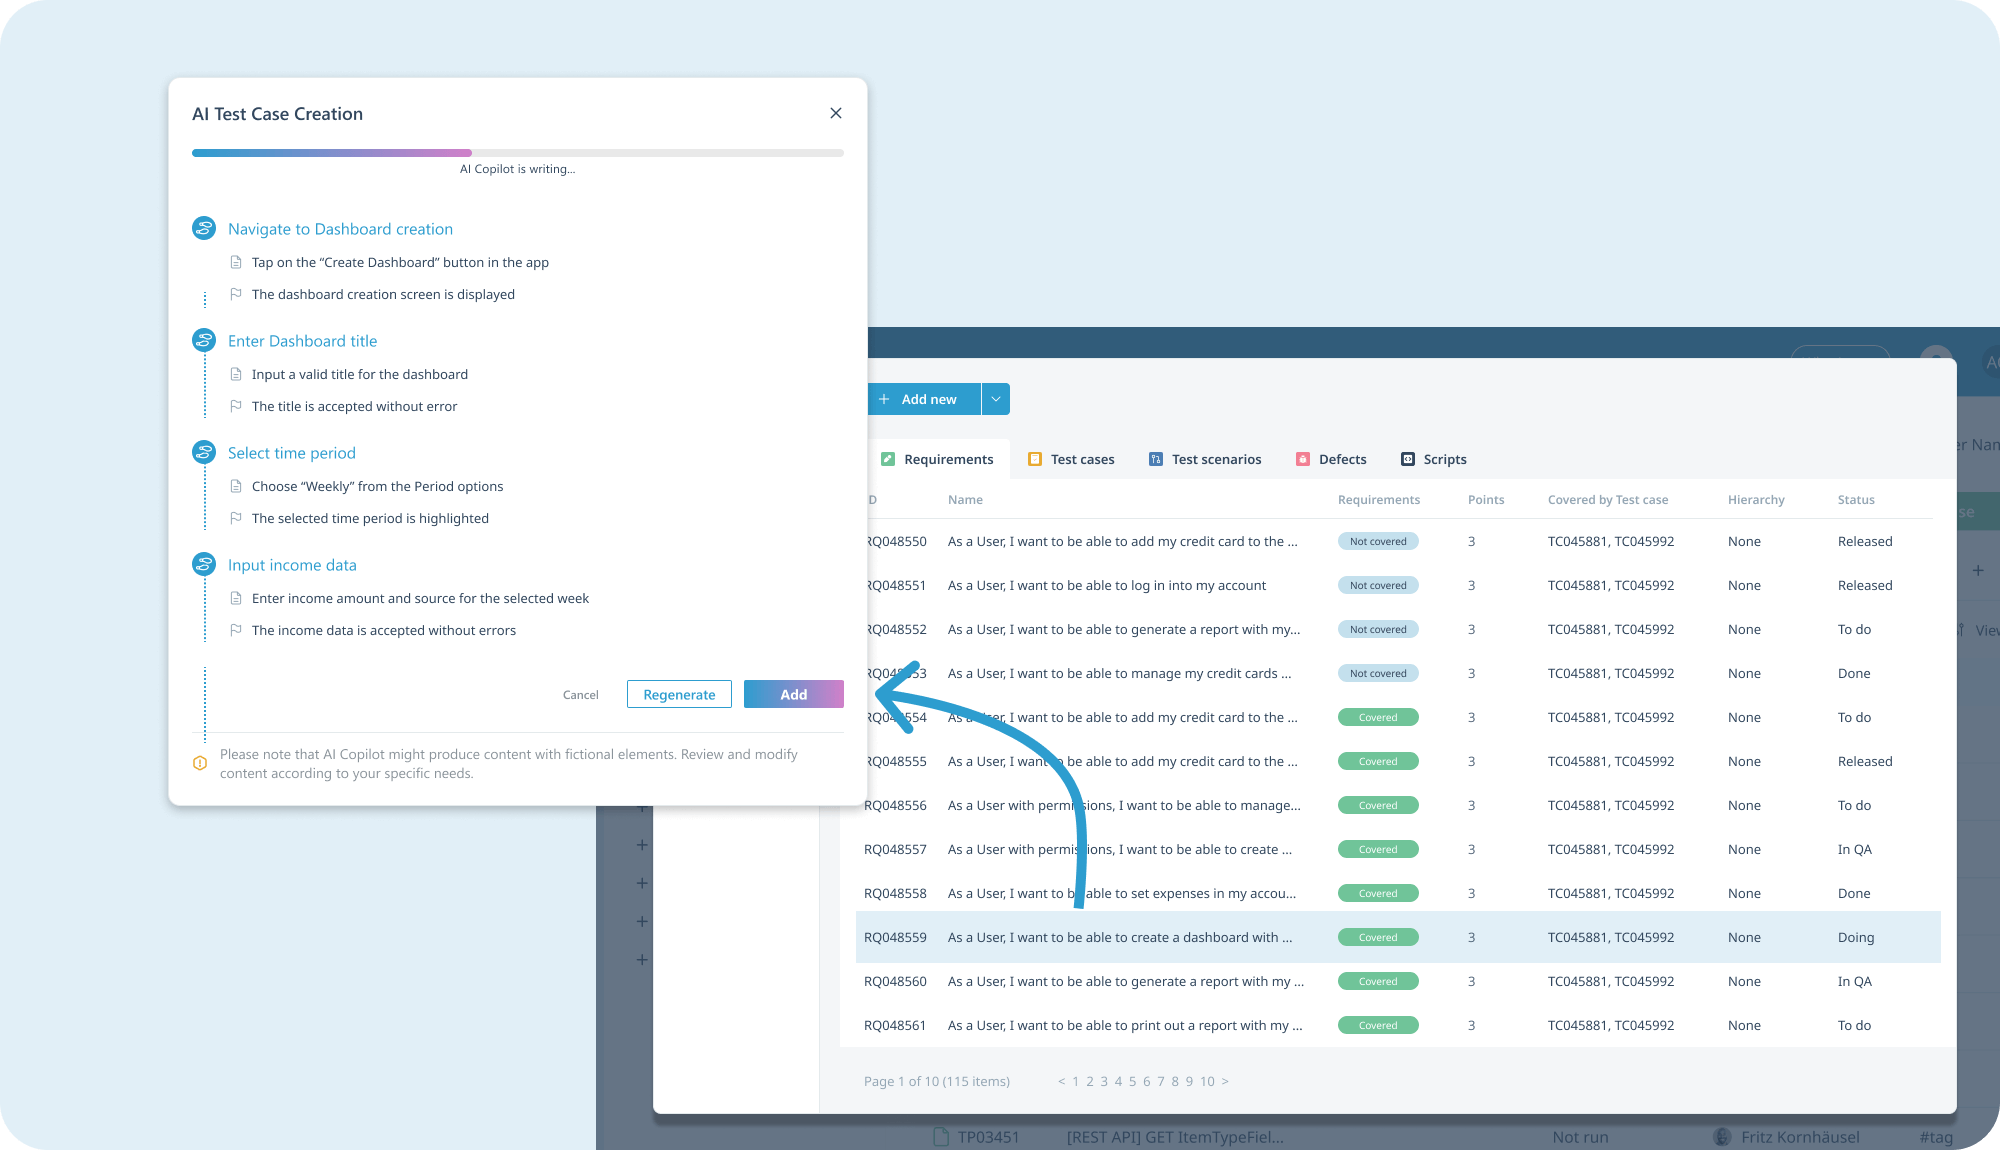Screen dimensions: 2000x1150
Task: Click the Enter Dashboard title step icon
Action: [204, 340]
